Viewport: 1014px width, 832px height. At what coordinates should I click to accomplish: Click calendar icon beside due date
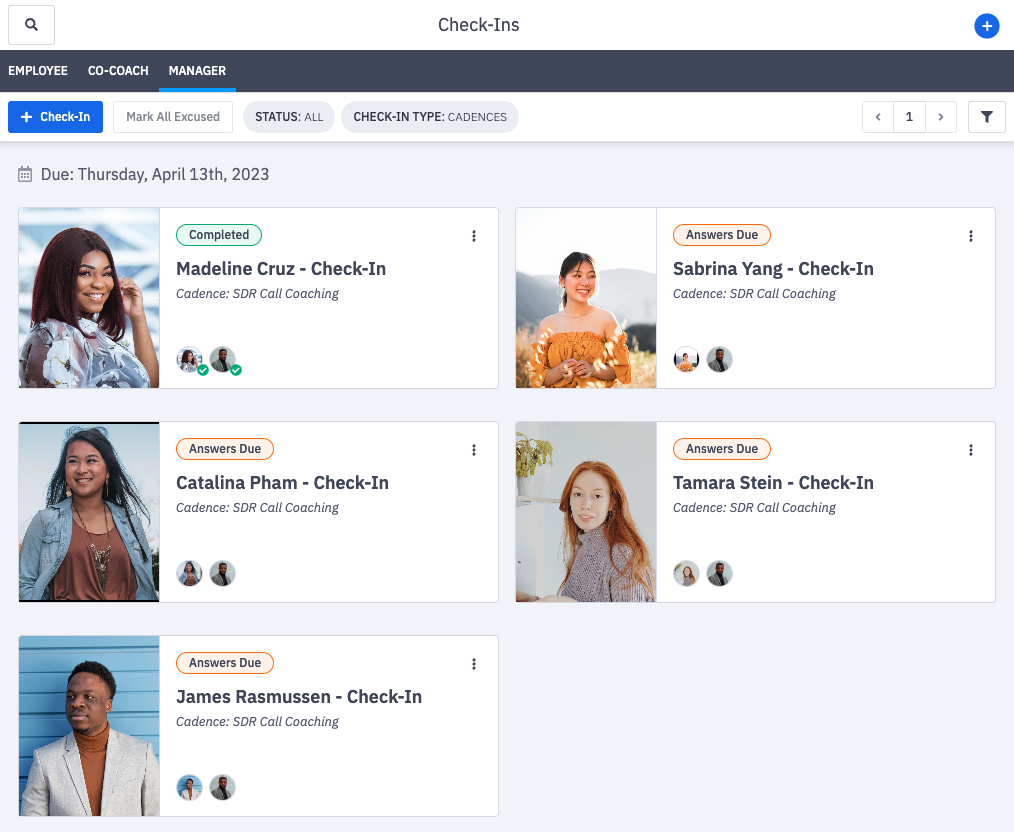25,174
